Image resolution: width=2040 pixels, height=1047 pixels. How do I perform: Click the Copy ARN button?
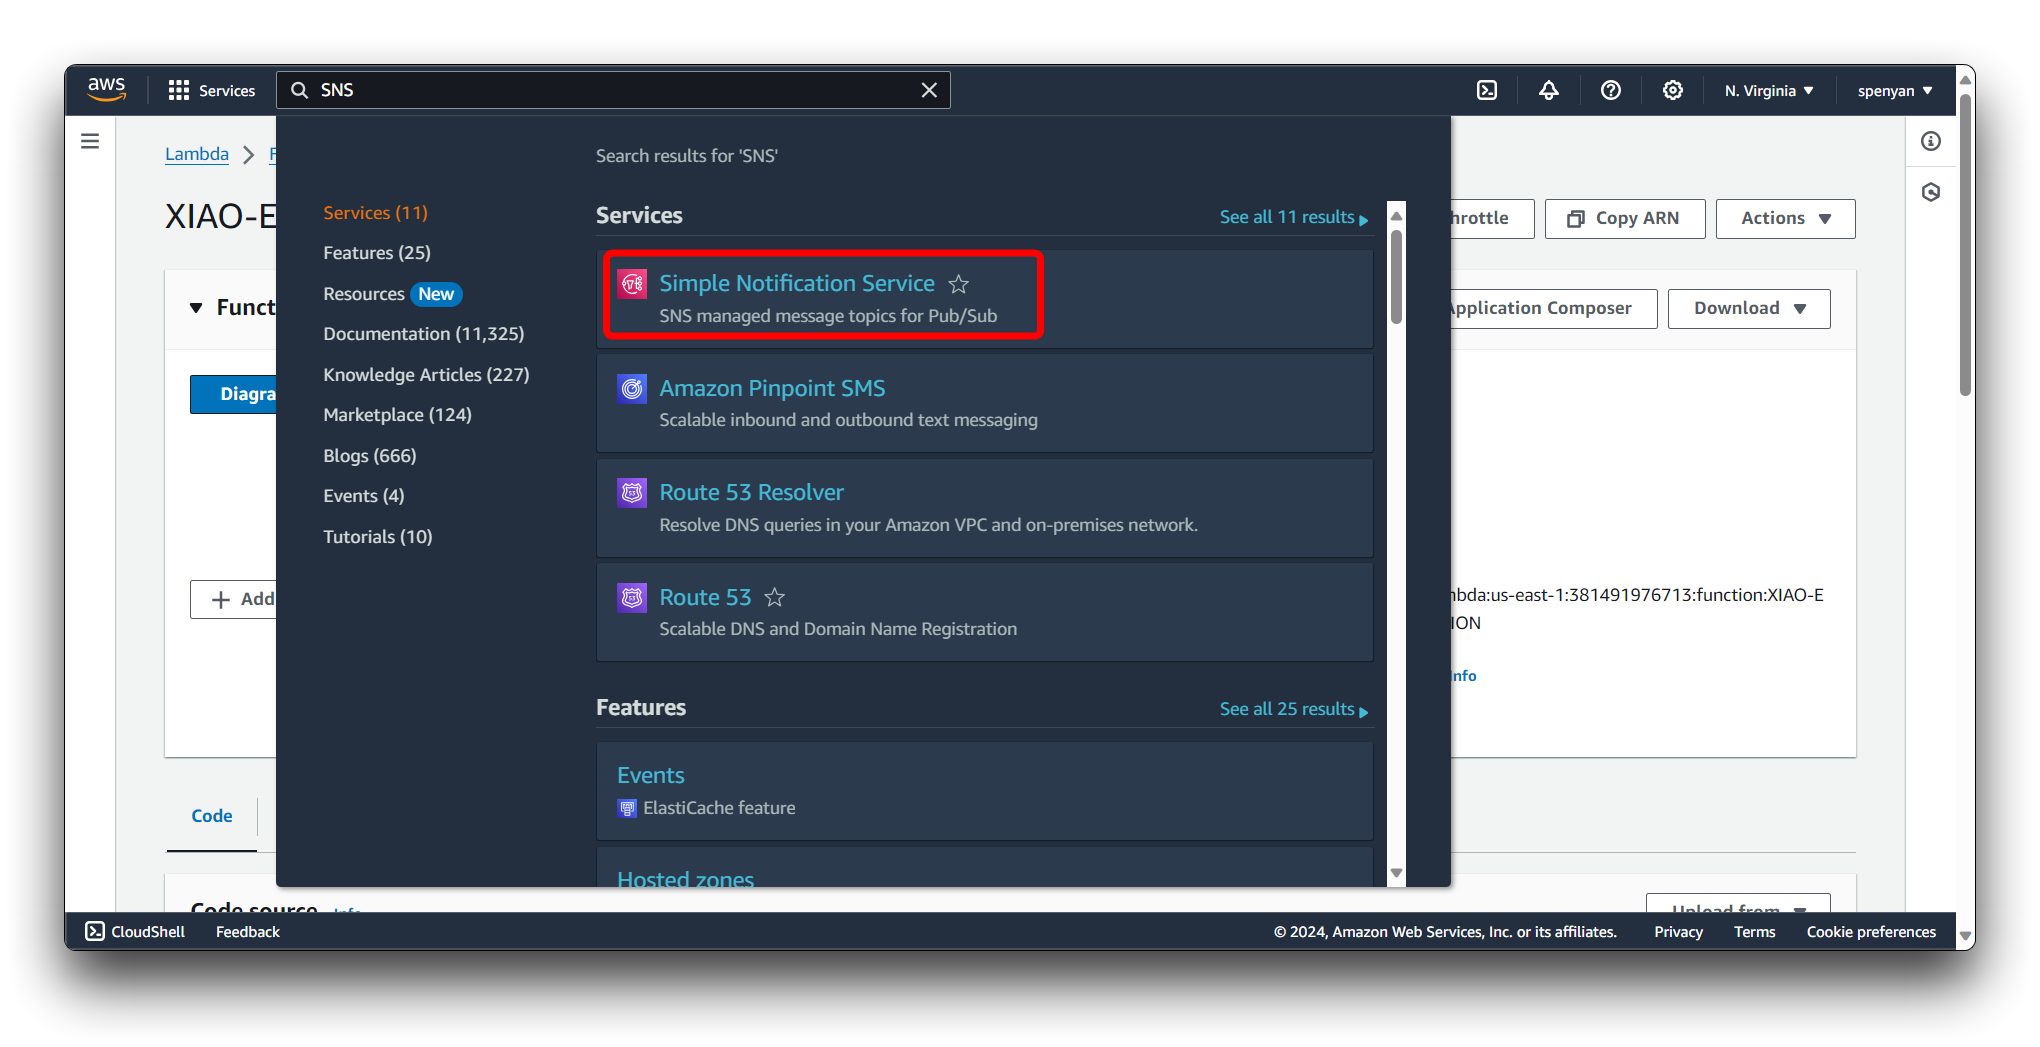(1624, 218)
